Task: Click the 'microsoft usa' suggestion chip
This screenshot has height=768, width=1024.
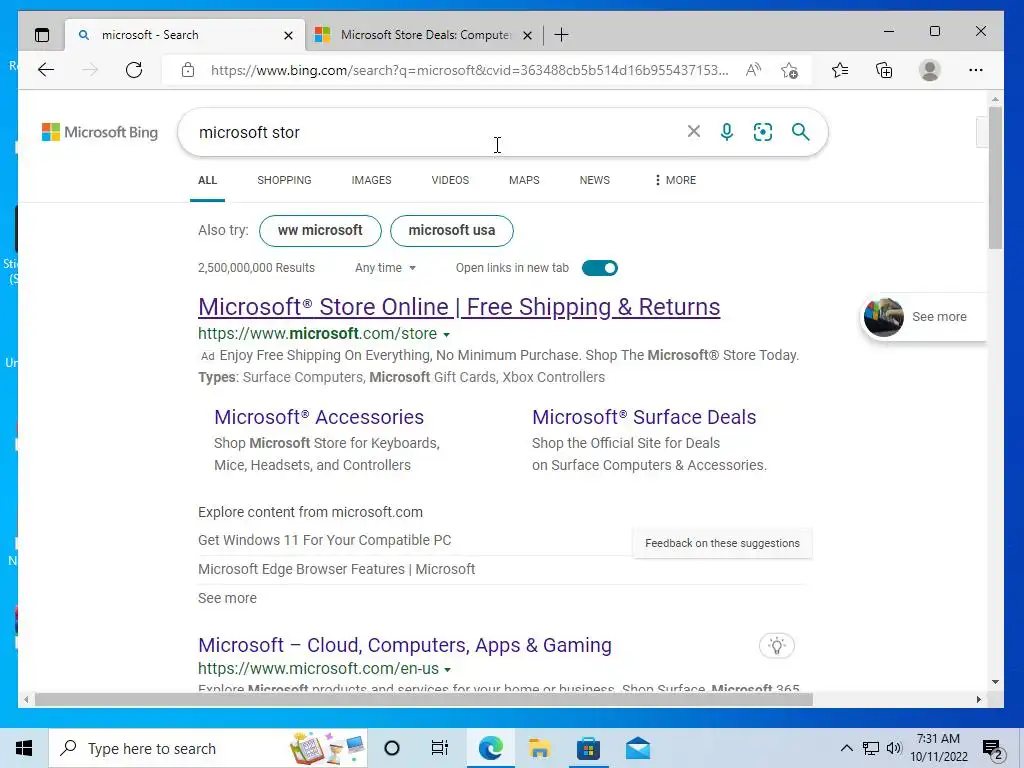Action: [452, 231]
